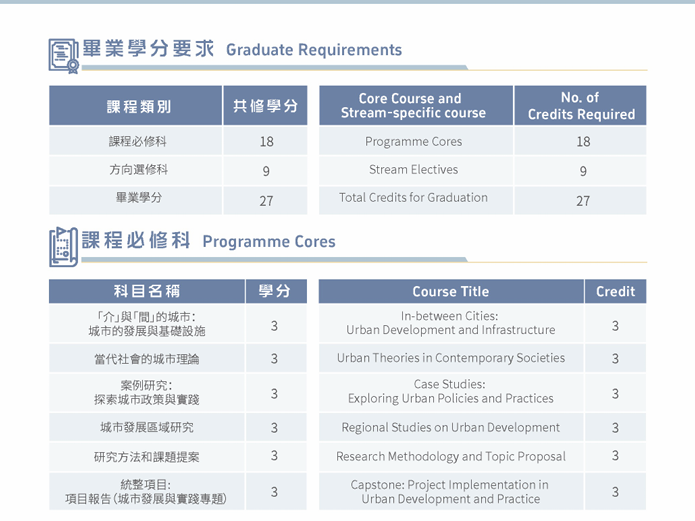Click credit 3 beside Case Studies course
Screen dimensions: 695x521
pos(615,393)
